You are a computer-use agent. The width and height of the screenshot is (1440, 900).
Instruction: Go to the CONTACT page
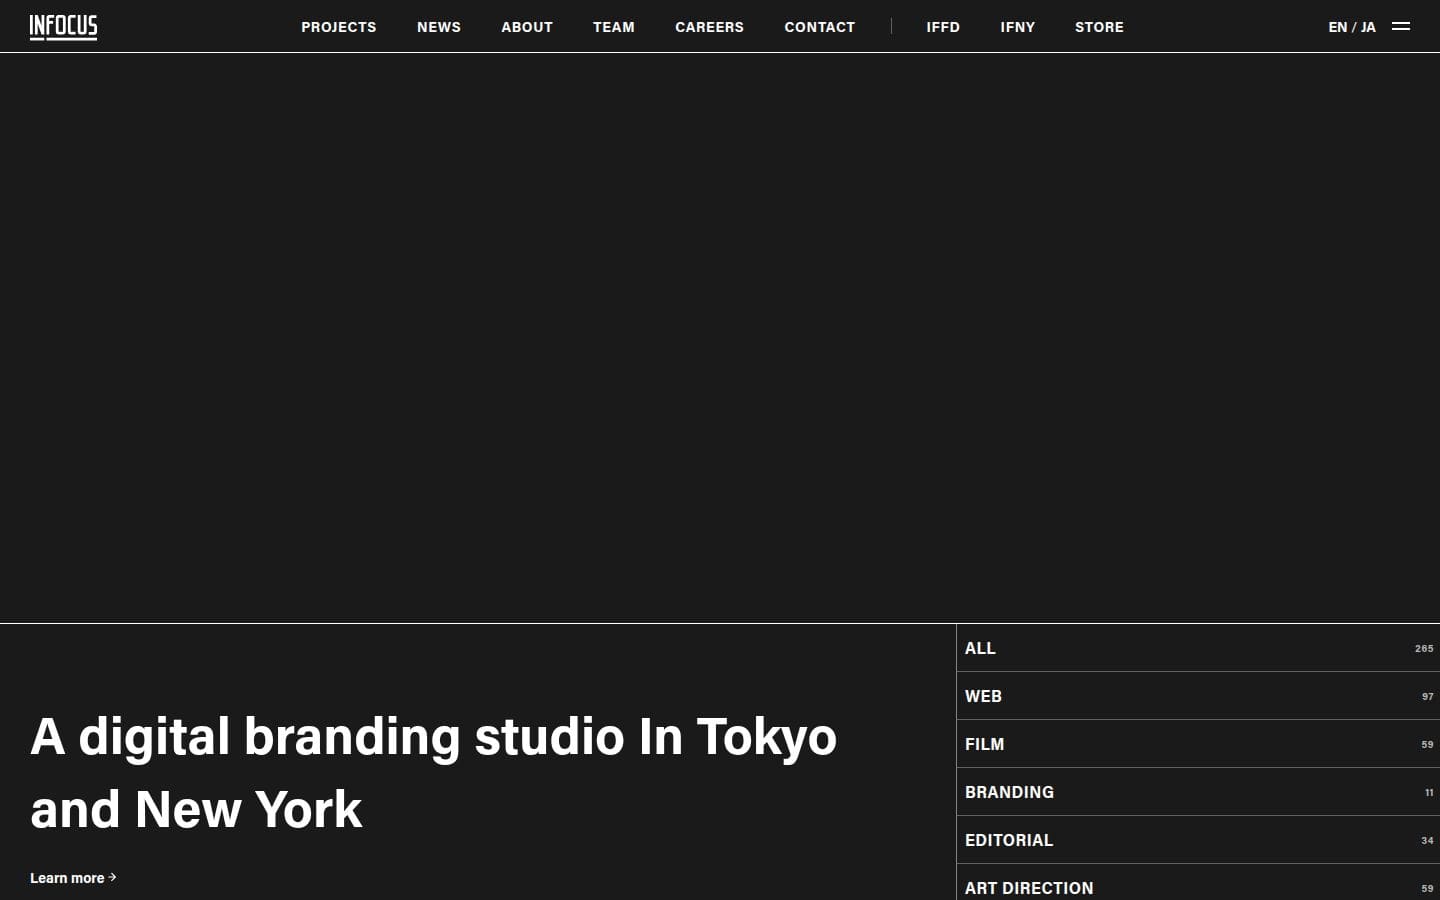click(820, 27)
